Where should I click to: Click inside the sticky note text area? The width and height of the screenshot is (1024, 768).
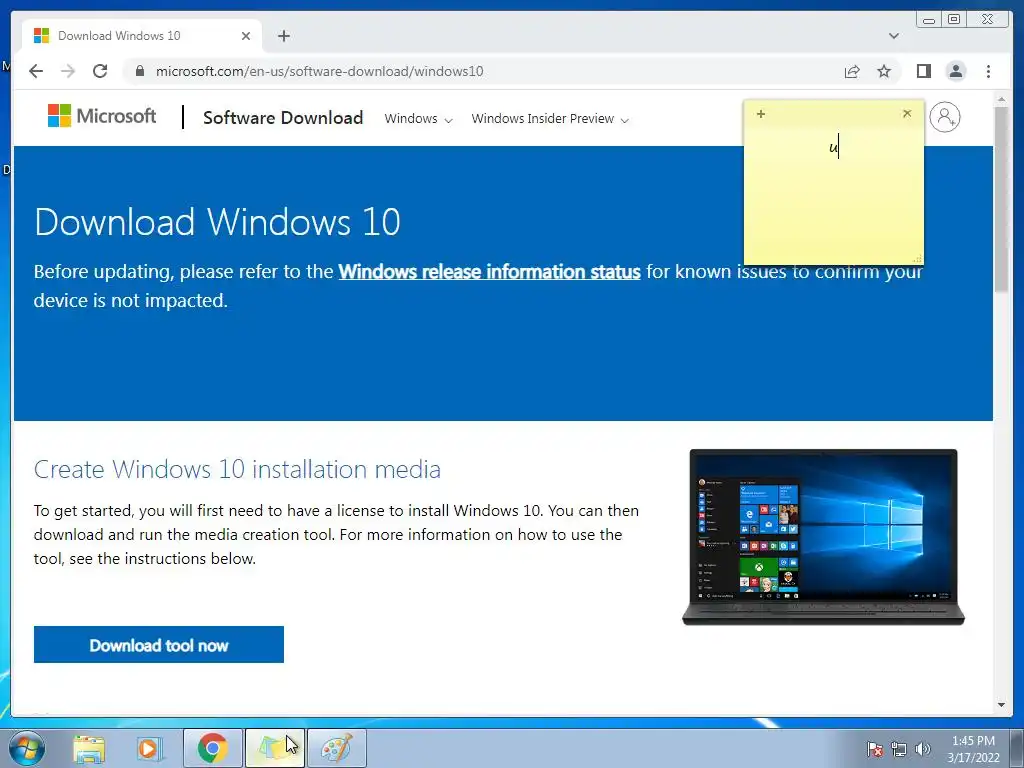(833, 194)
